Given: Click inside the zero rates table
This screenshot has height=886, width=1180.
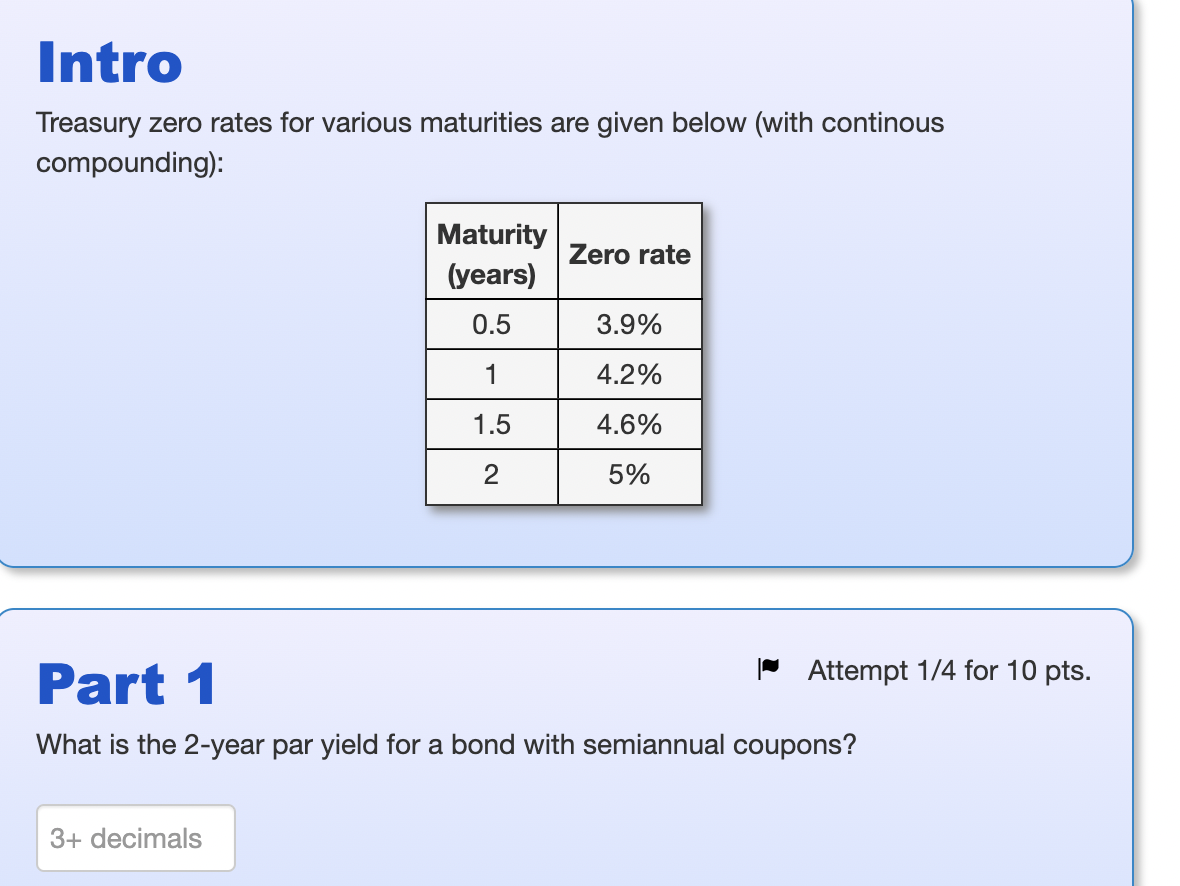Looking at the screenshot, I should tap(563, 350).
